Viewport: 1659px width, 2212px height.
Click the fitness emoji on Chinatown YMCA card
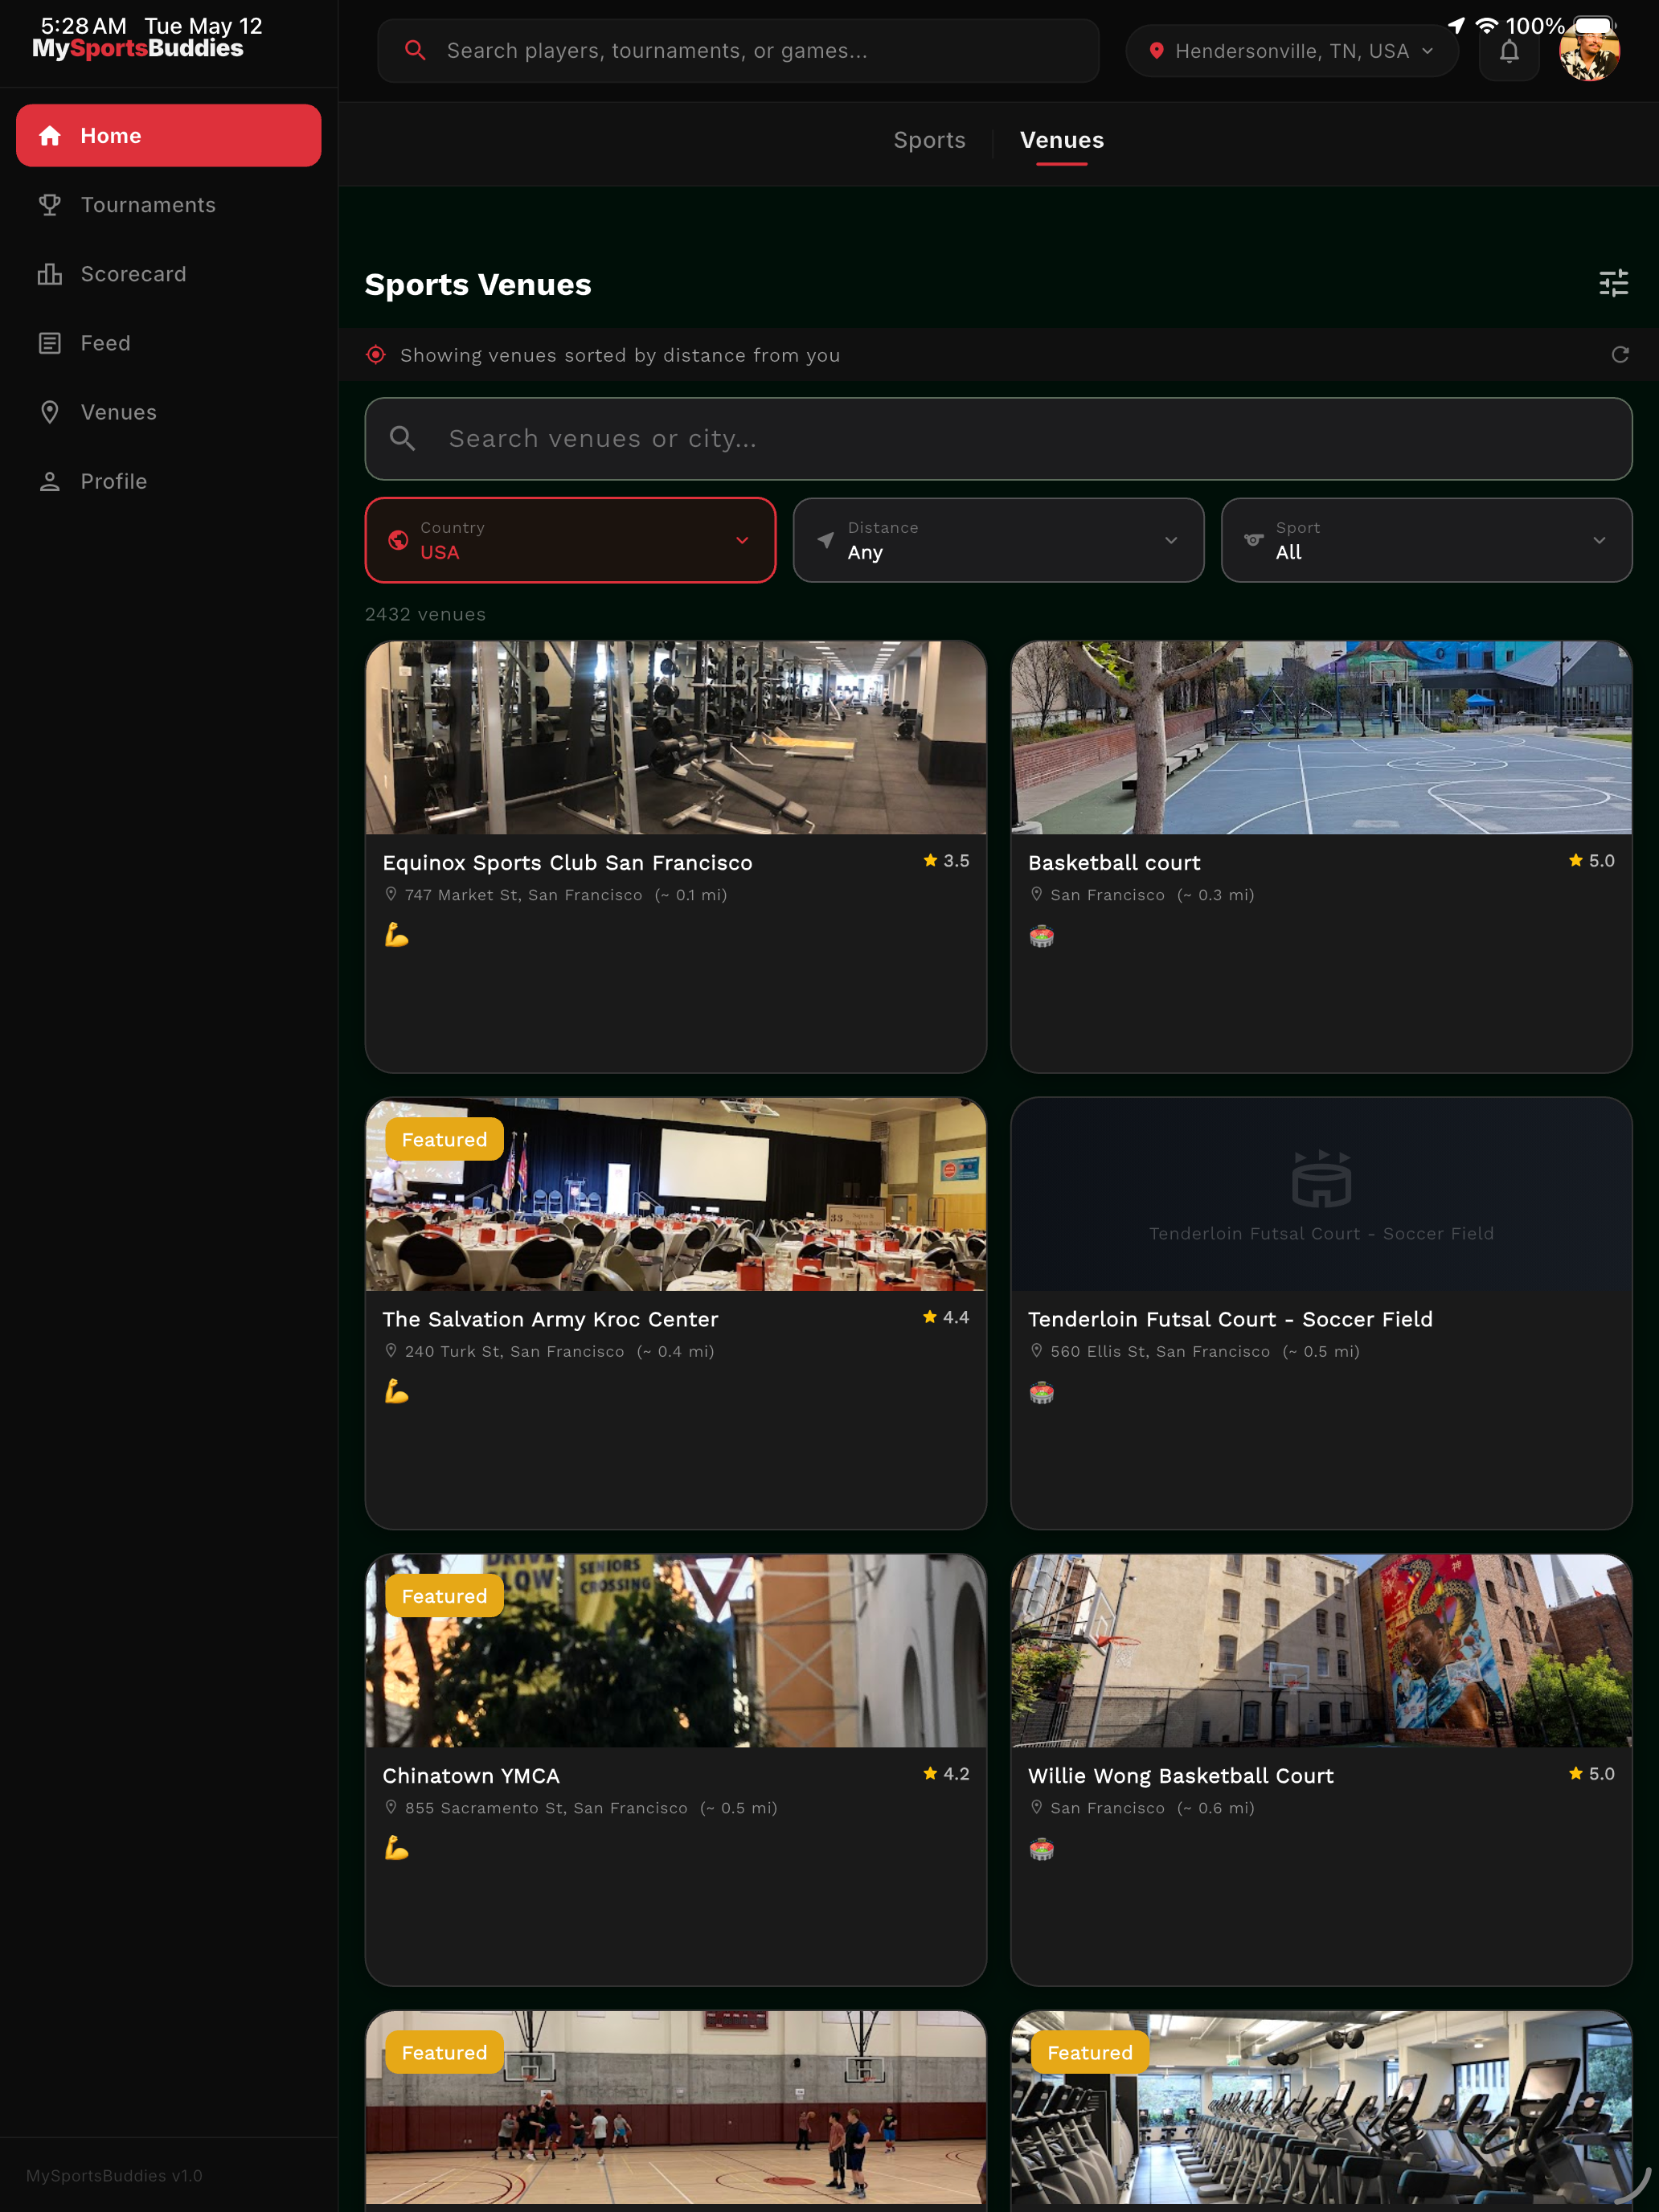click(x=396, y=1848)
